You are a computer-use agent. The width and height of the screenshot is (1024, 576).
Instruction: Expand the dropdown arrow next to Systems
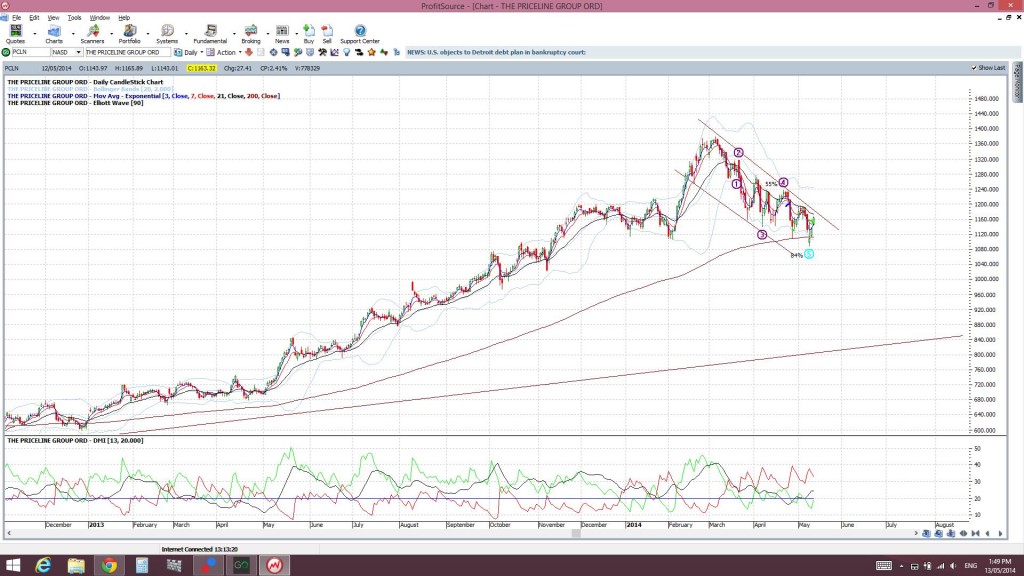(187, 33)
